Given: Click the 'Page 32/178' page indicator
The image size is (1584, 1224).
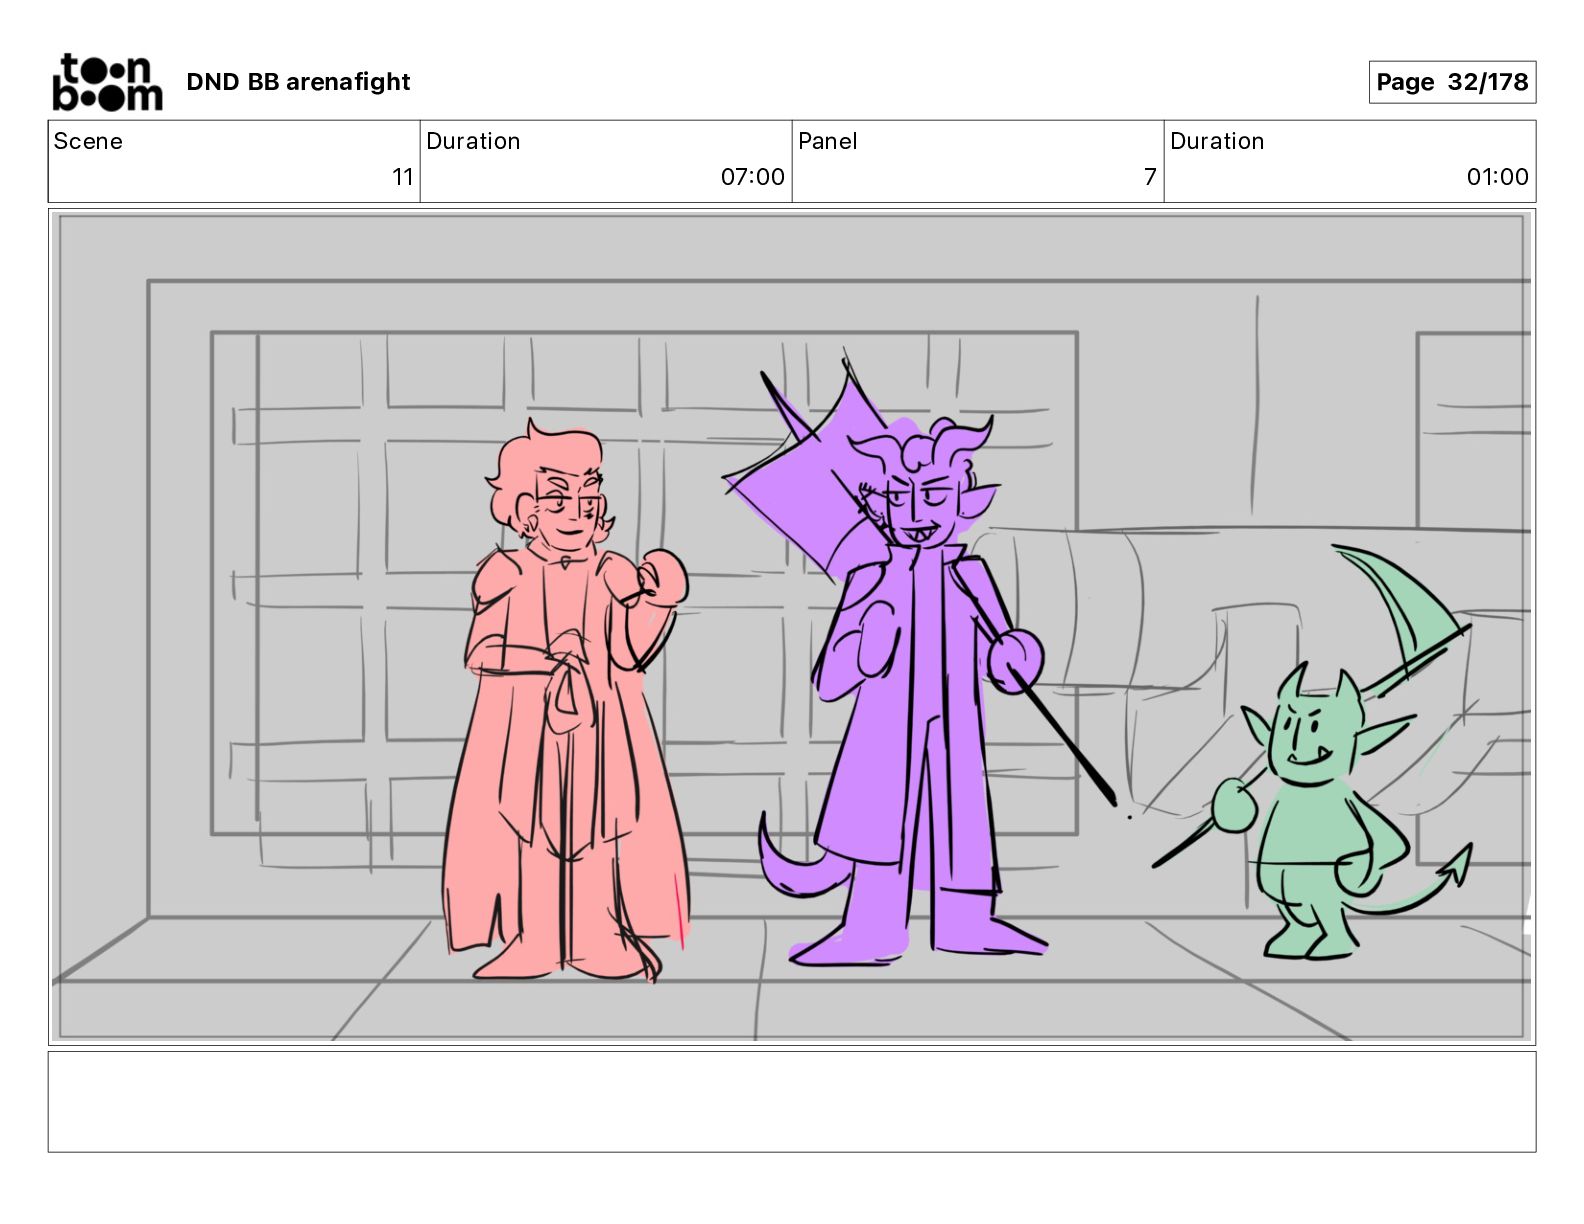Looking at the screenshot, I should coord(1452,82).
